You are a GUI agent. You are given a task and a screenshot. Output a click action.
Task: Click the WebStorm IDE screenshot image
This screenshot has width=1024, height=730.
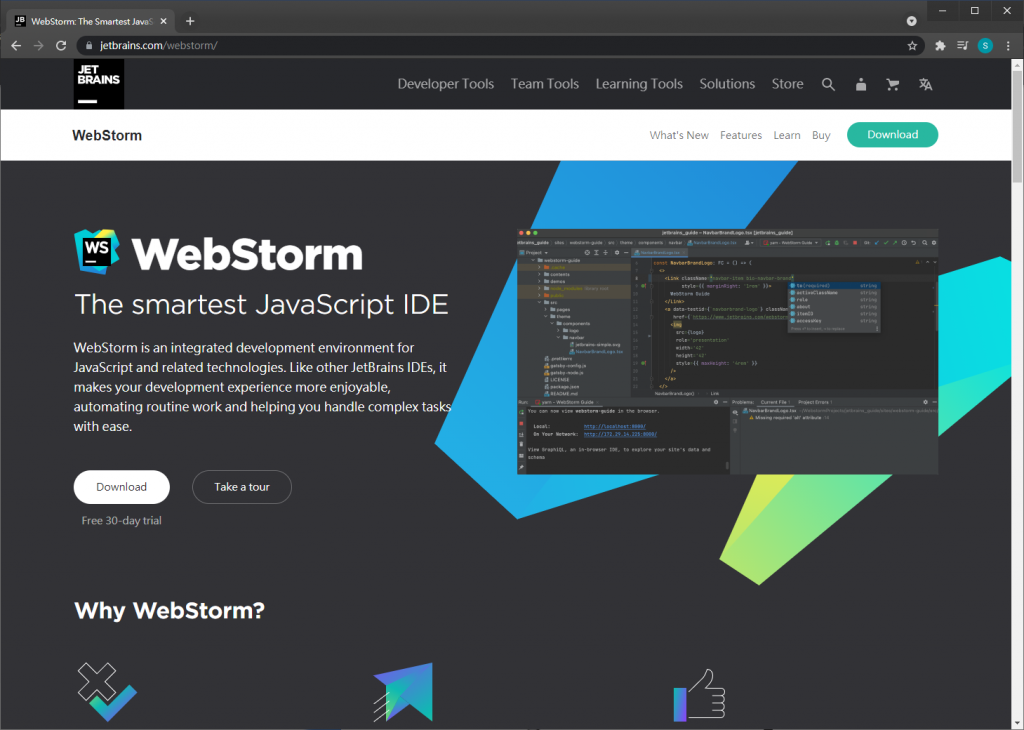coord(728,352)
